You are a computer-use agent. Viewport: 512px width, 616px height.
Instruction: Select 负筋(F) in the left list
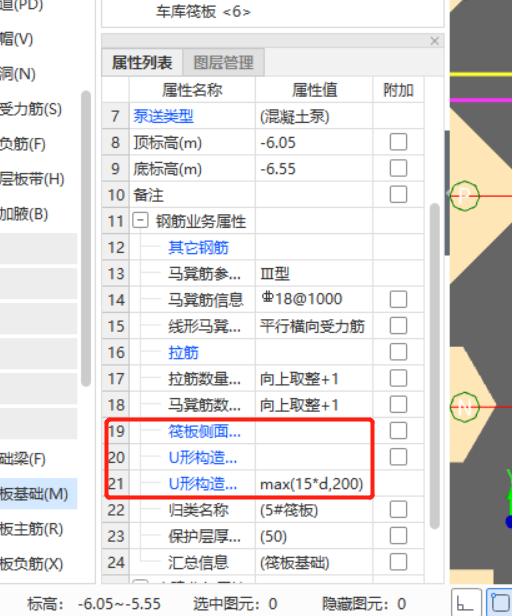pos(23,144)
